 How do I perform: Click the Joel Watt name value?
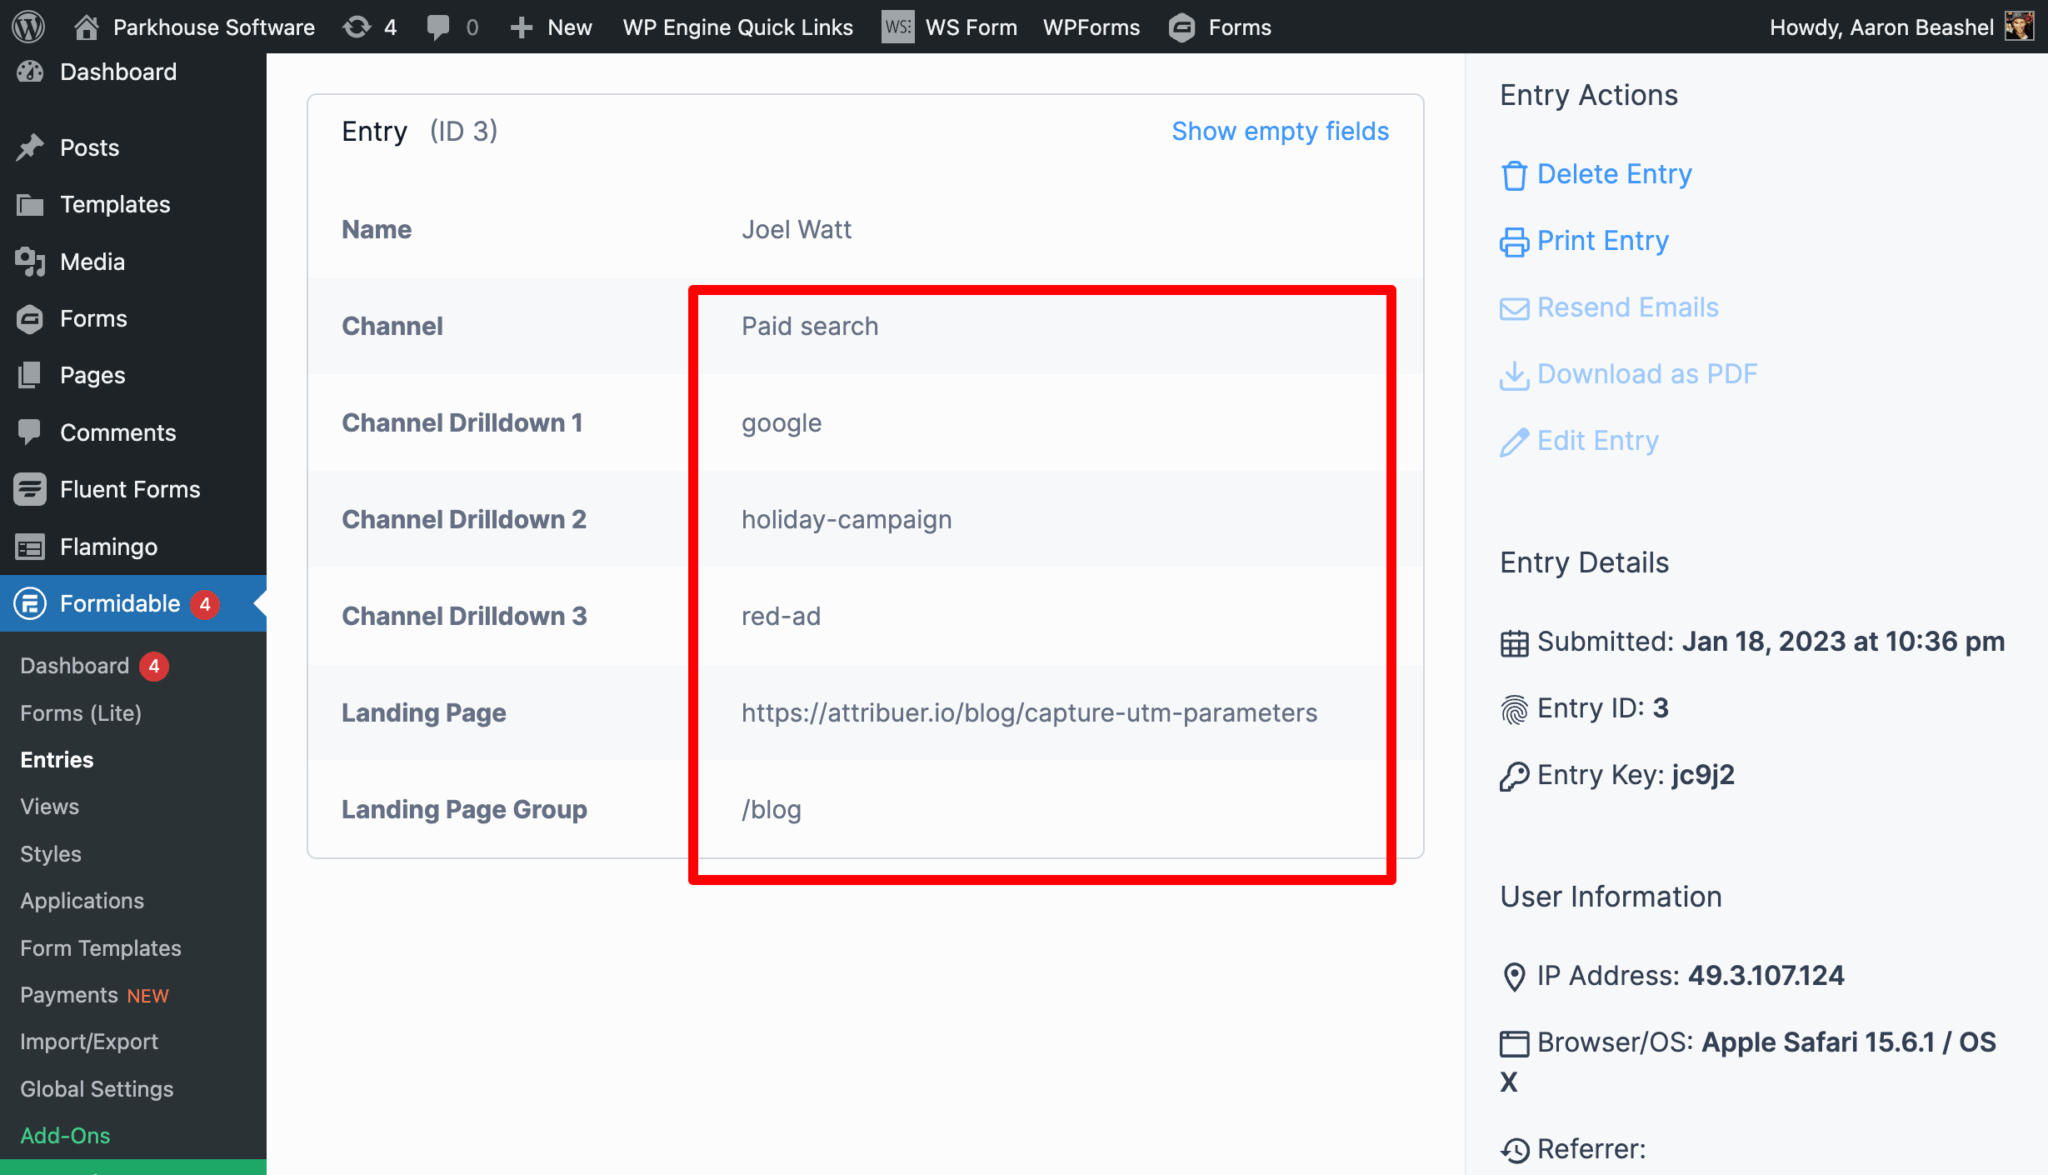(796, 229)
